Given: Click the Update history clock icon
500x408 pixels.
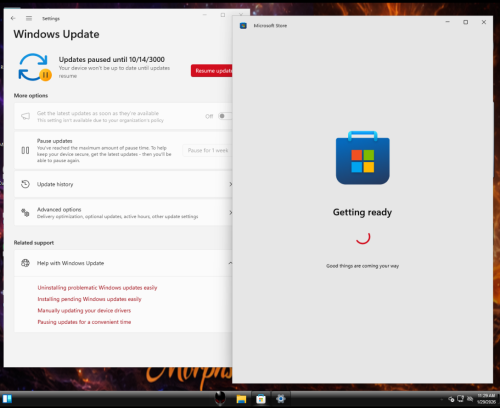Looking at the screenshot, I should pos(25,184).
